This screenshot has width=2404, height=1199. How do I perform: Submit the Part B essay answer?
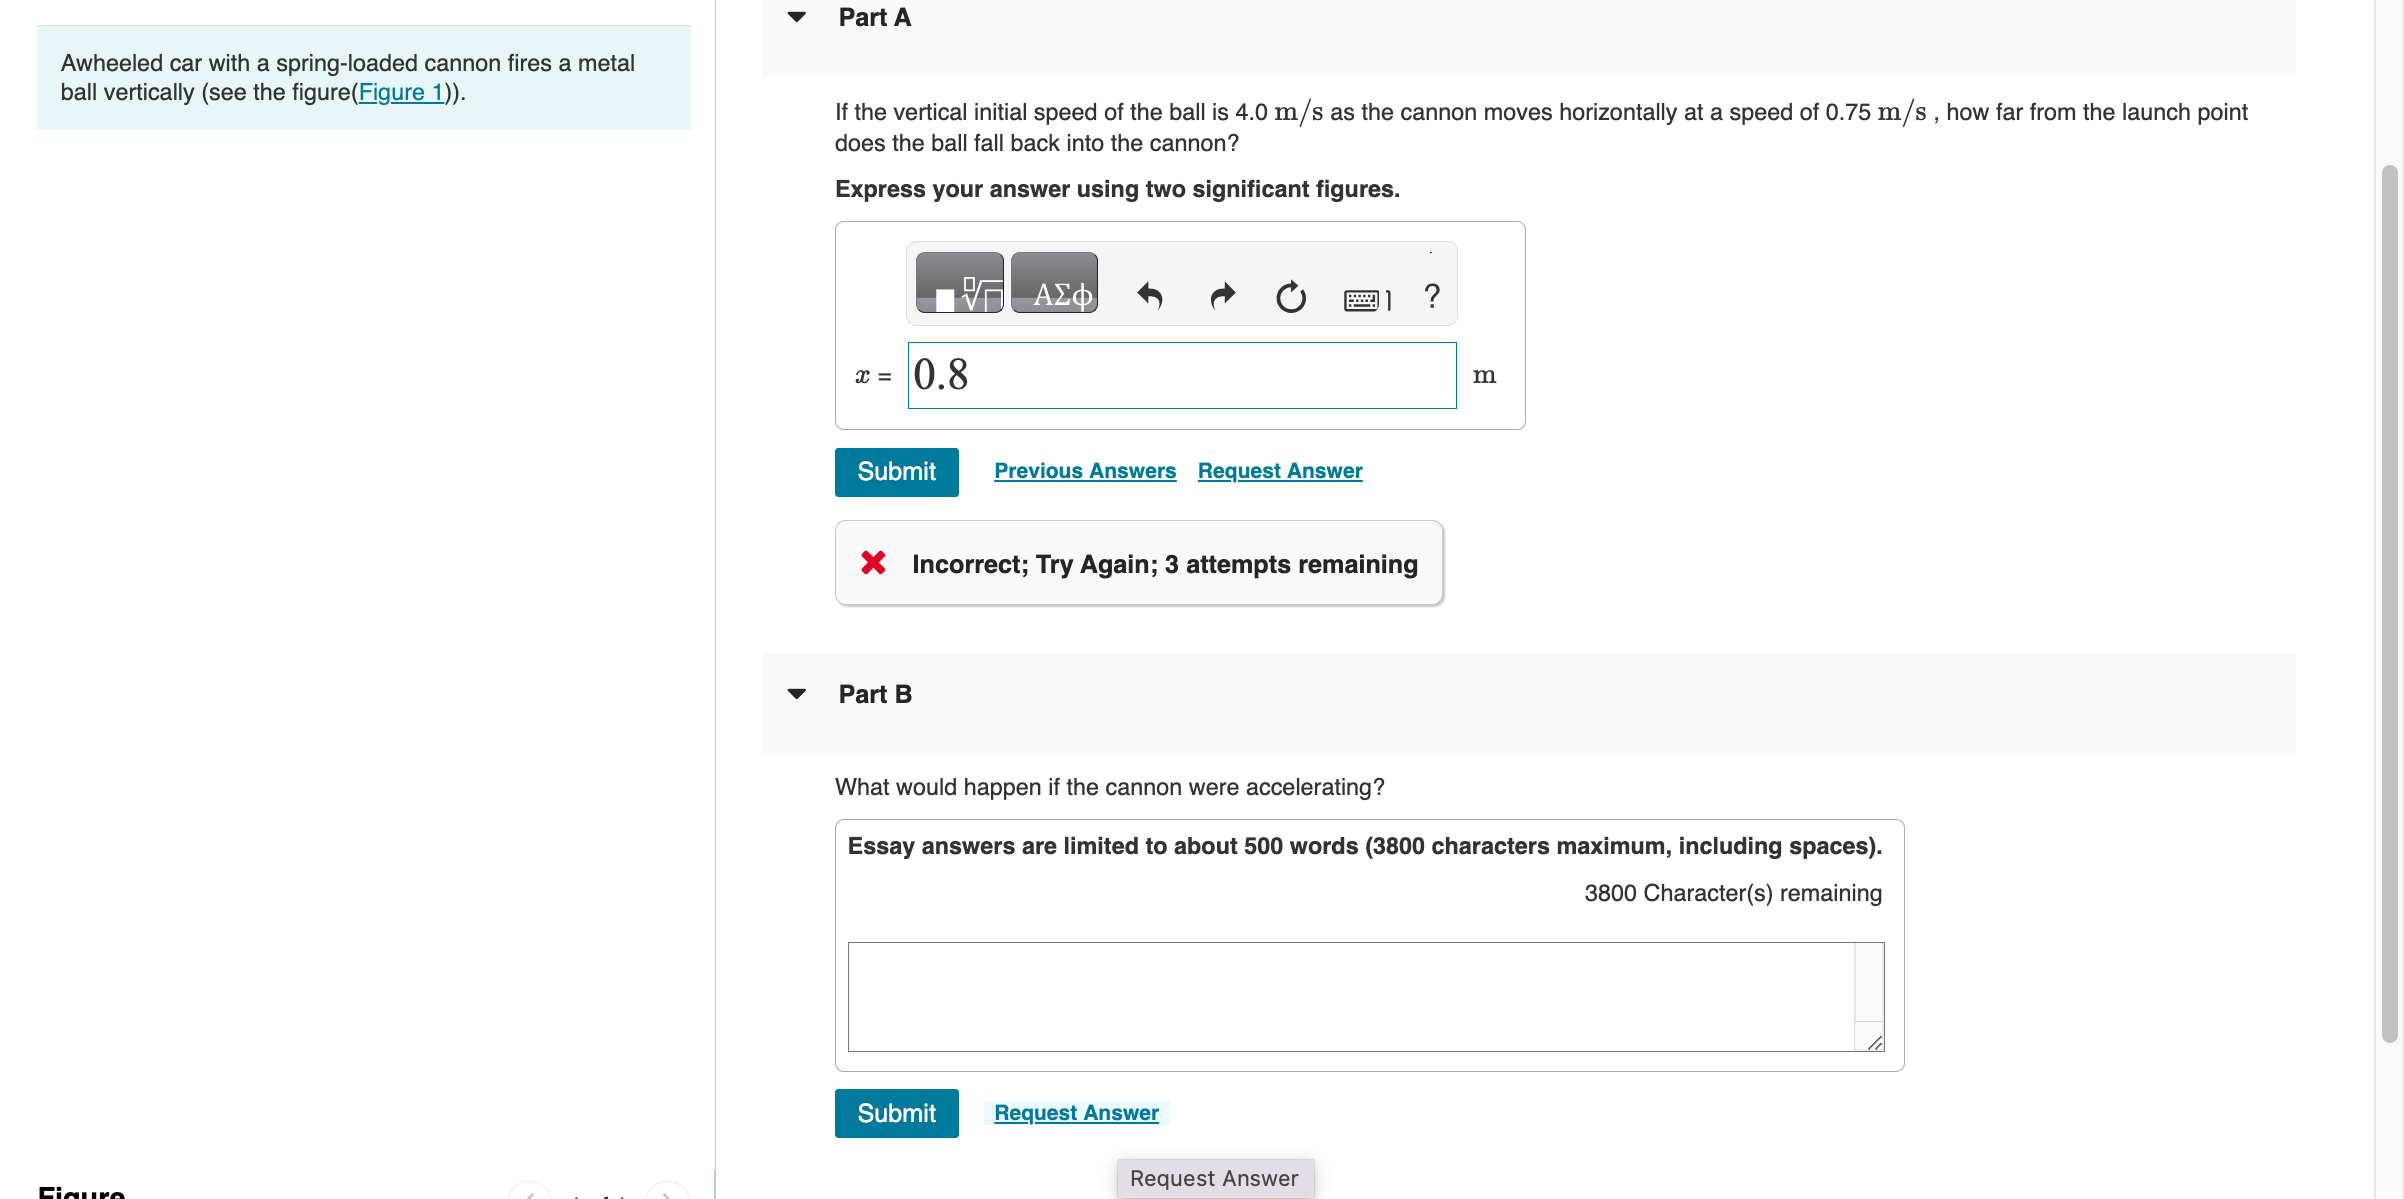pos(896,1113)
